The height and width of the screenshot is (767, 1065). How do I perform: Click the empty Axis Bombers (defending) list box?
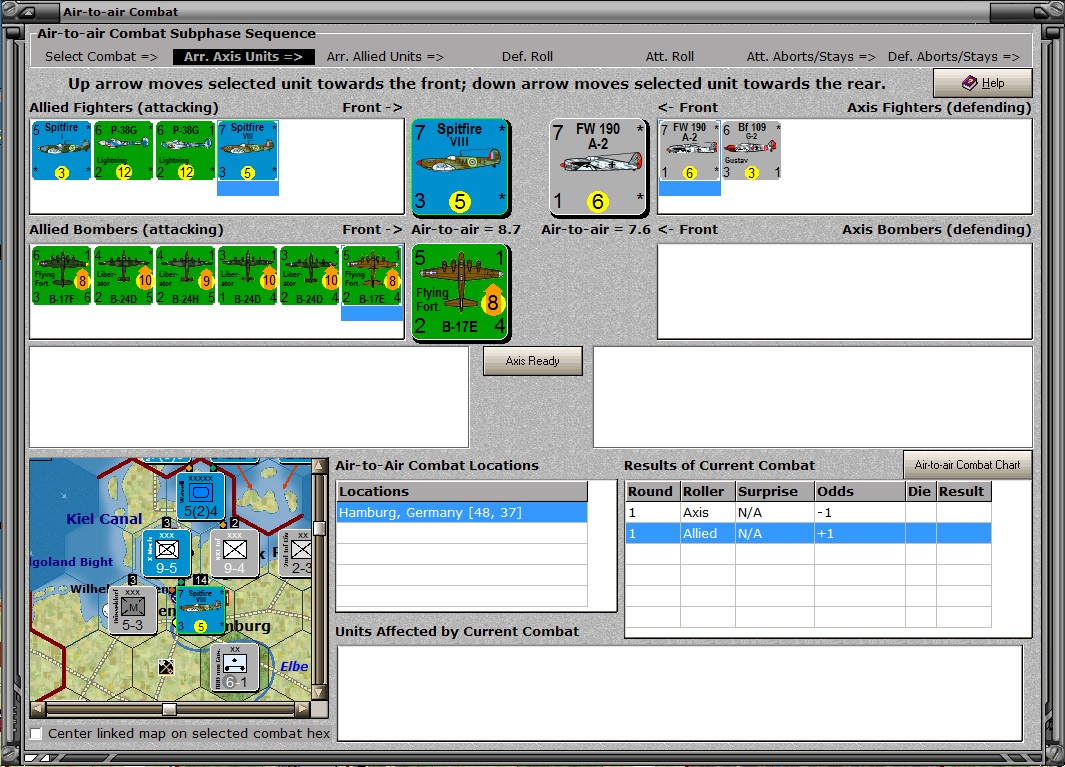844,291
